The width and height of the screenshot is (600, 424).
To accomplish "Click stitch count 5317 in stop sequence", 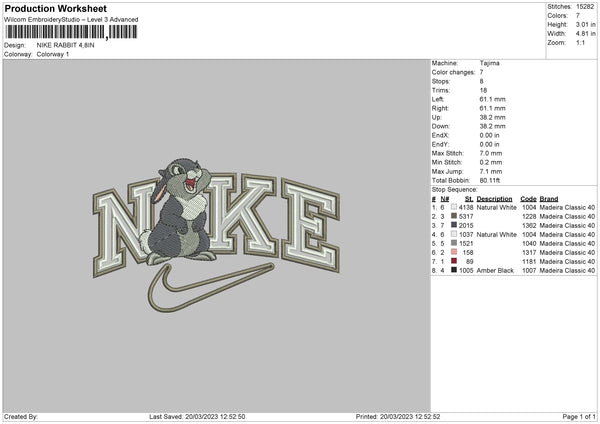I will tap(466, 217).
